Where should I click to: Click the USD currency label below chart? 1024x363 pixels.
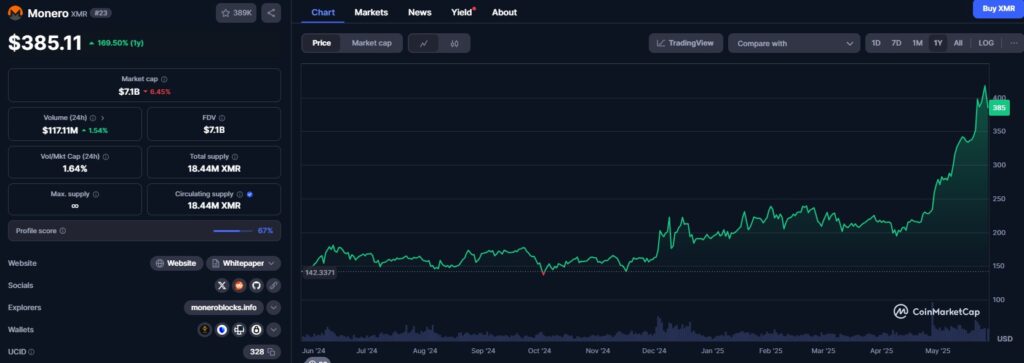[1004, 338]
